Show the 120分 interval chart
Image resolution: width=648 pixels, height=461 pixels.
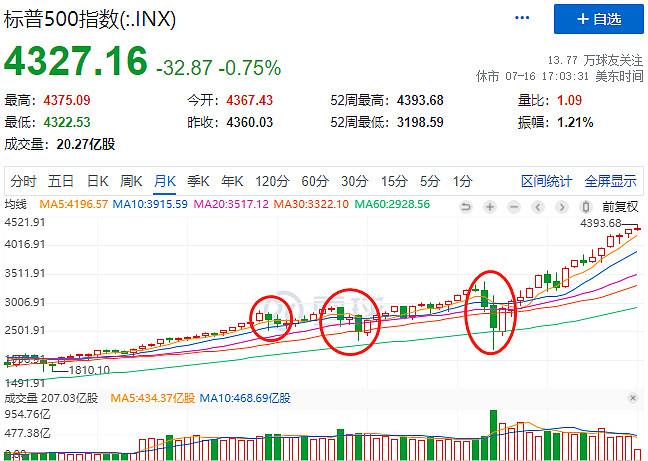coord(272,181)
